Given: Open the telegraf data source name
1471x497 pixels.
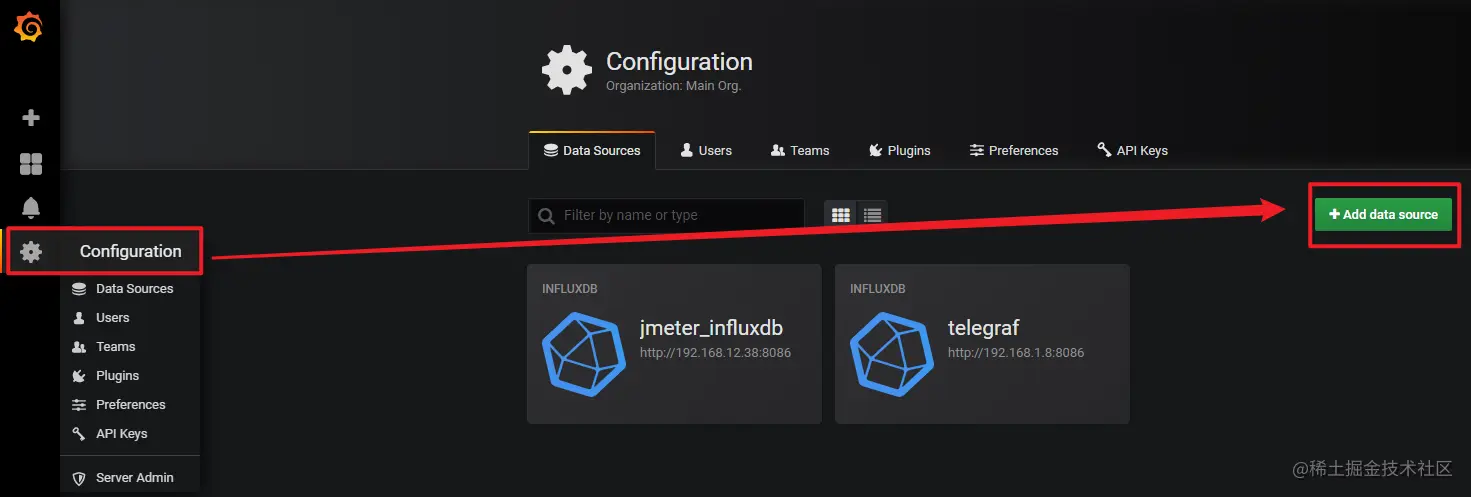Looking at the screenshot, I should click(984, 328).
